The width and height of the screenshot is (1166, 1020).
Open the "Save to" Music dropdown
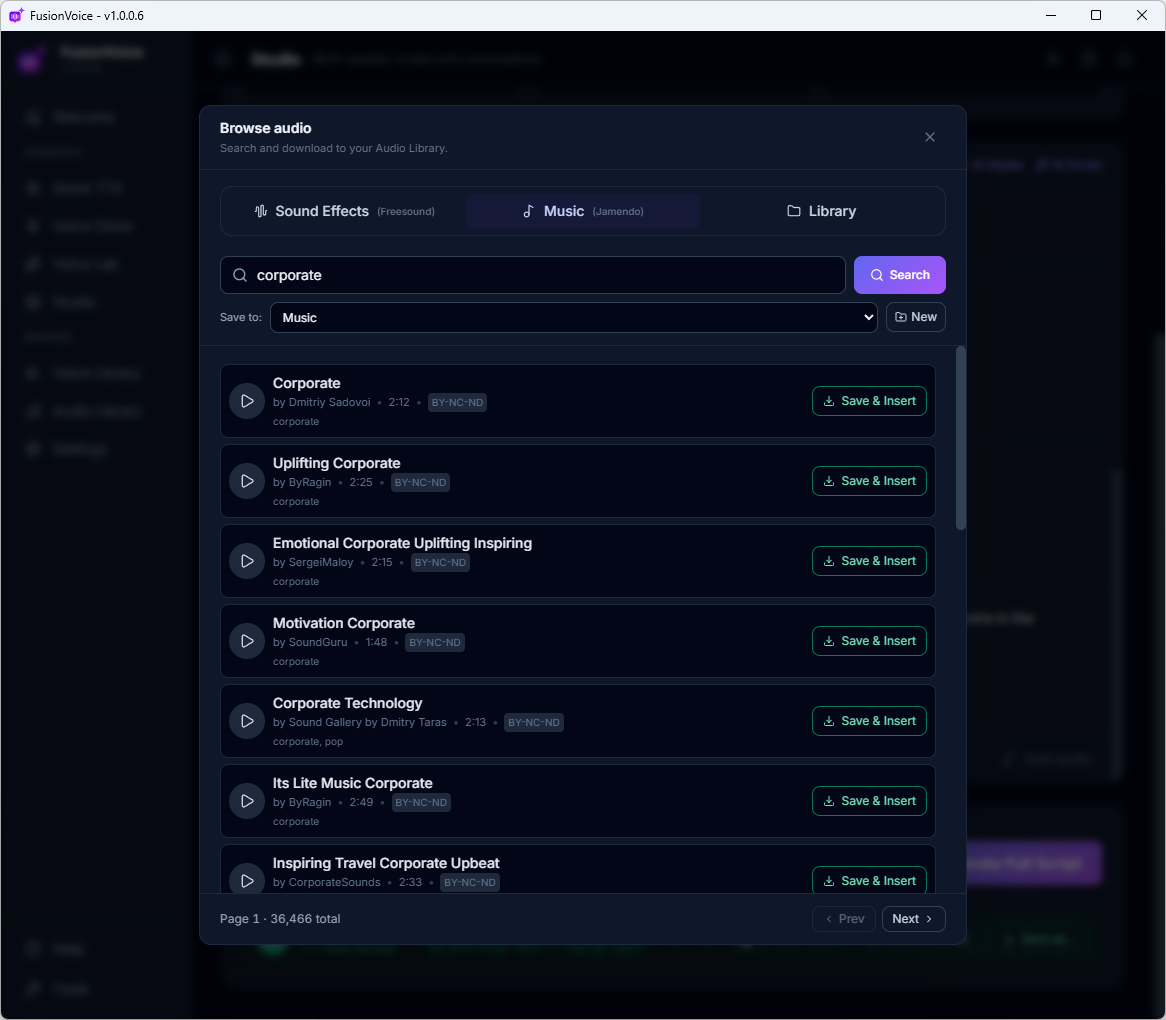573,317
